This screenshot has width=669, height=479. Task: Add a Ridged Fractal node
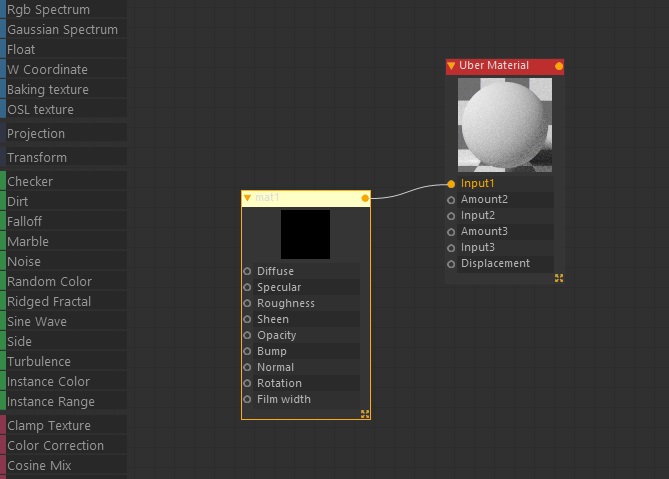[64, 302]
